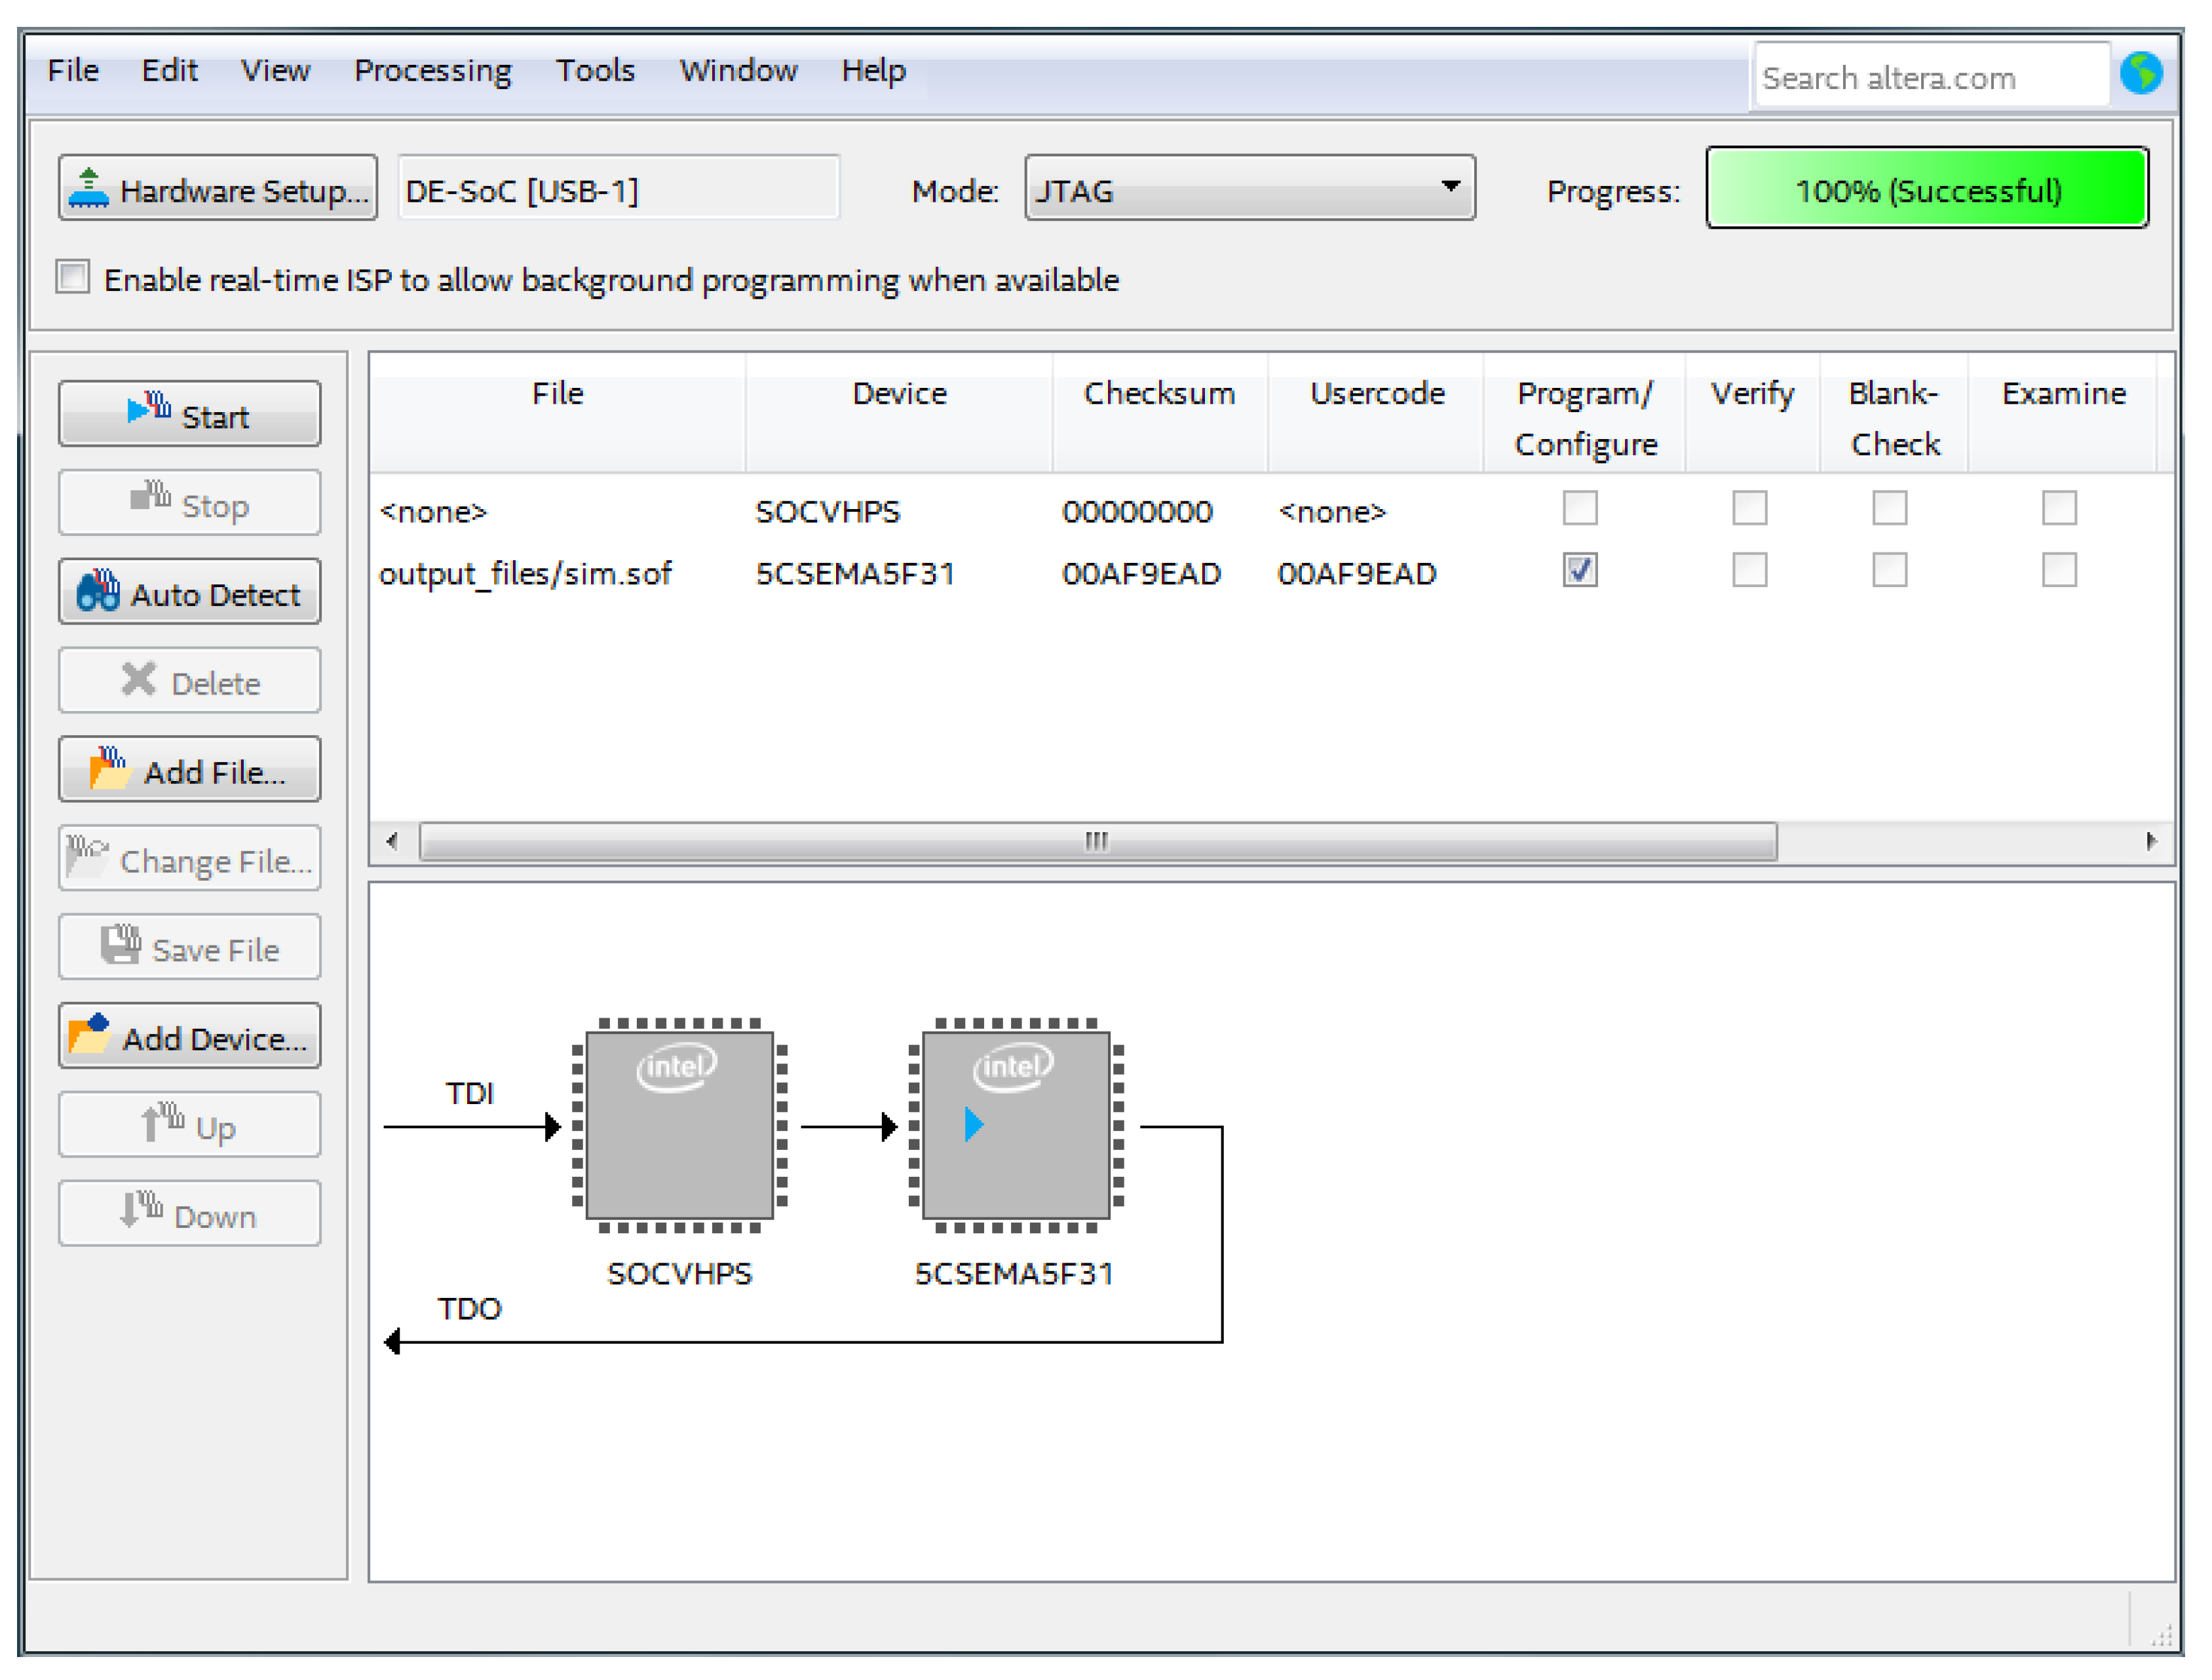2212x1680 pixels.
Task: Select the output_files/sim.sof file row
Action: 525,574
